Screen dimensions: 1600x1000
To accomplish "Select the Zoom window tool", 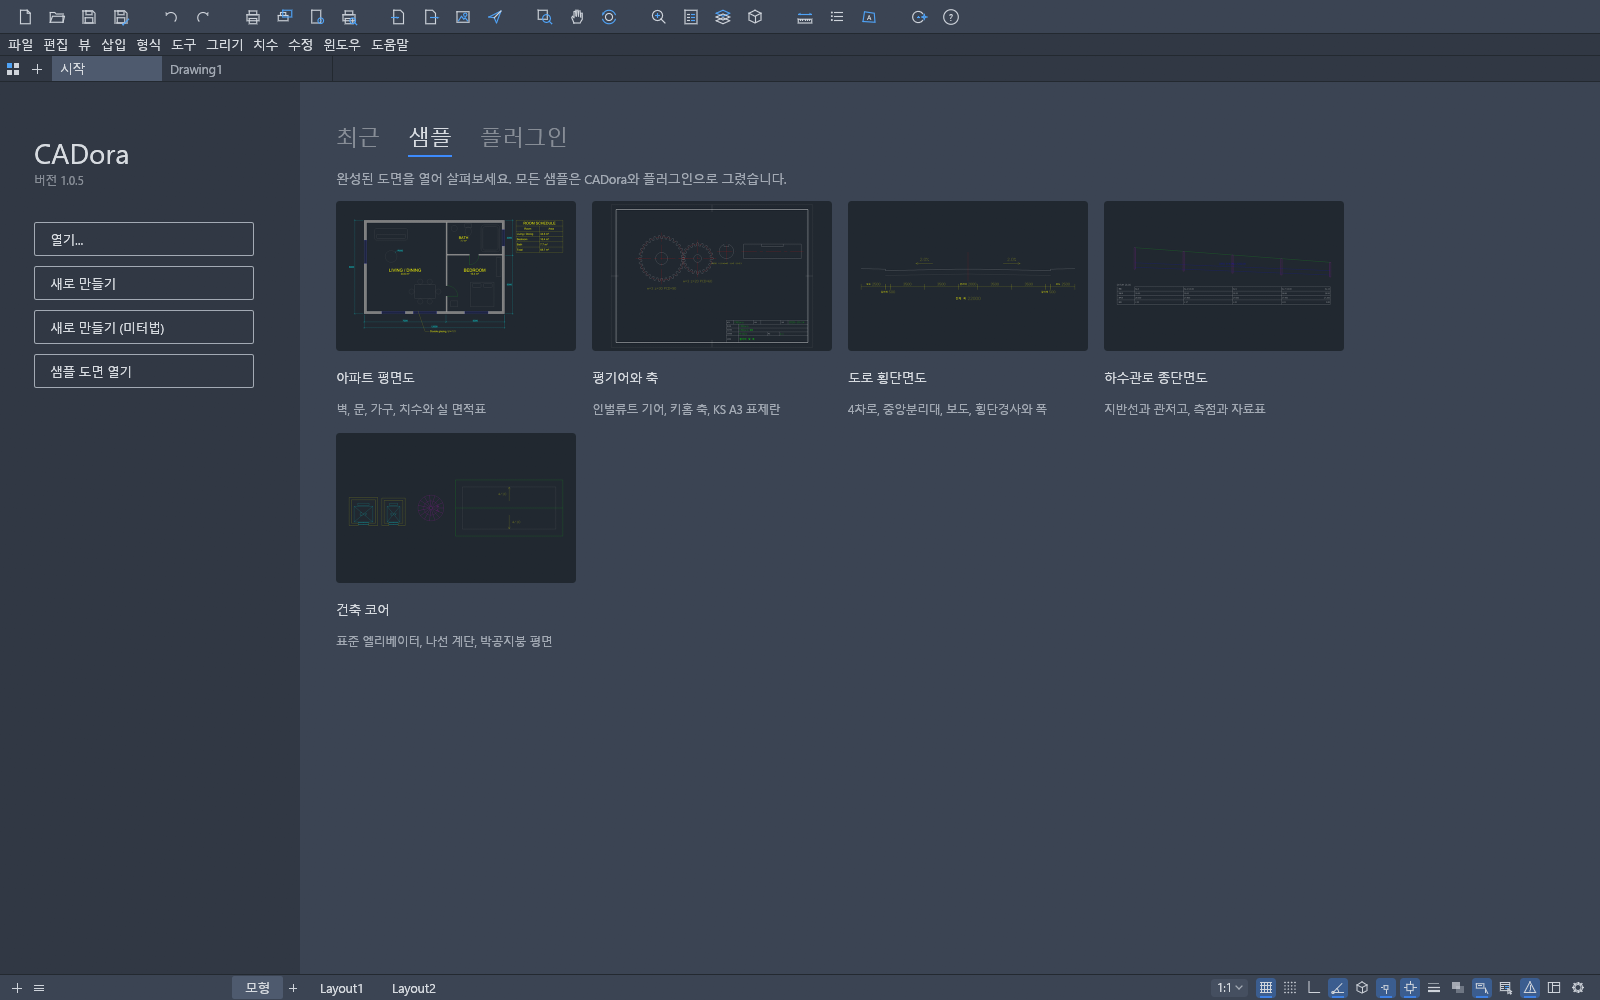I will click(545, 17).
